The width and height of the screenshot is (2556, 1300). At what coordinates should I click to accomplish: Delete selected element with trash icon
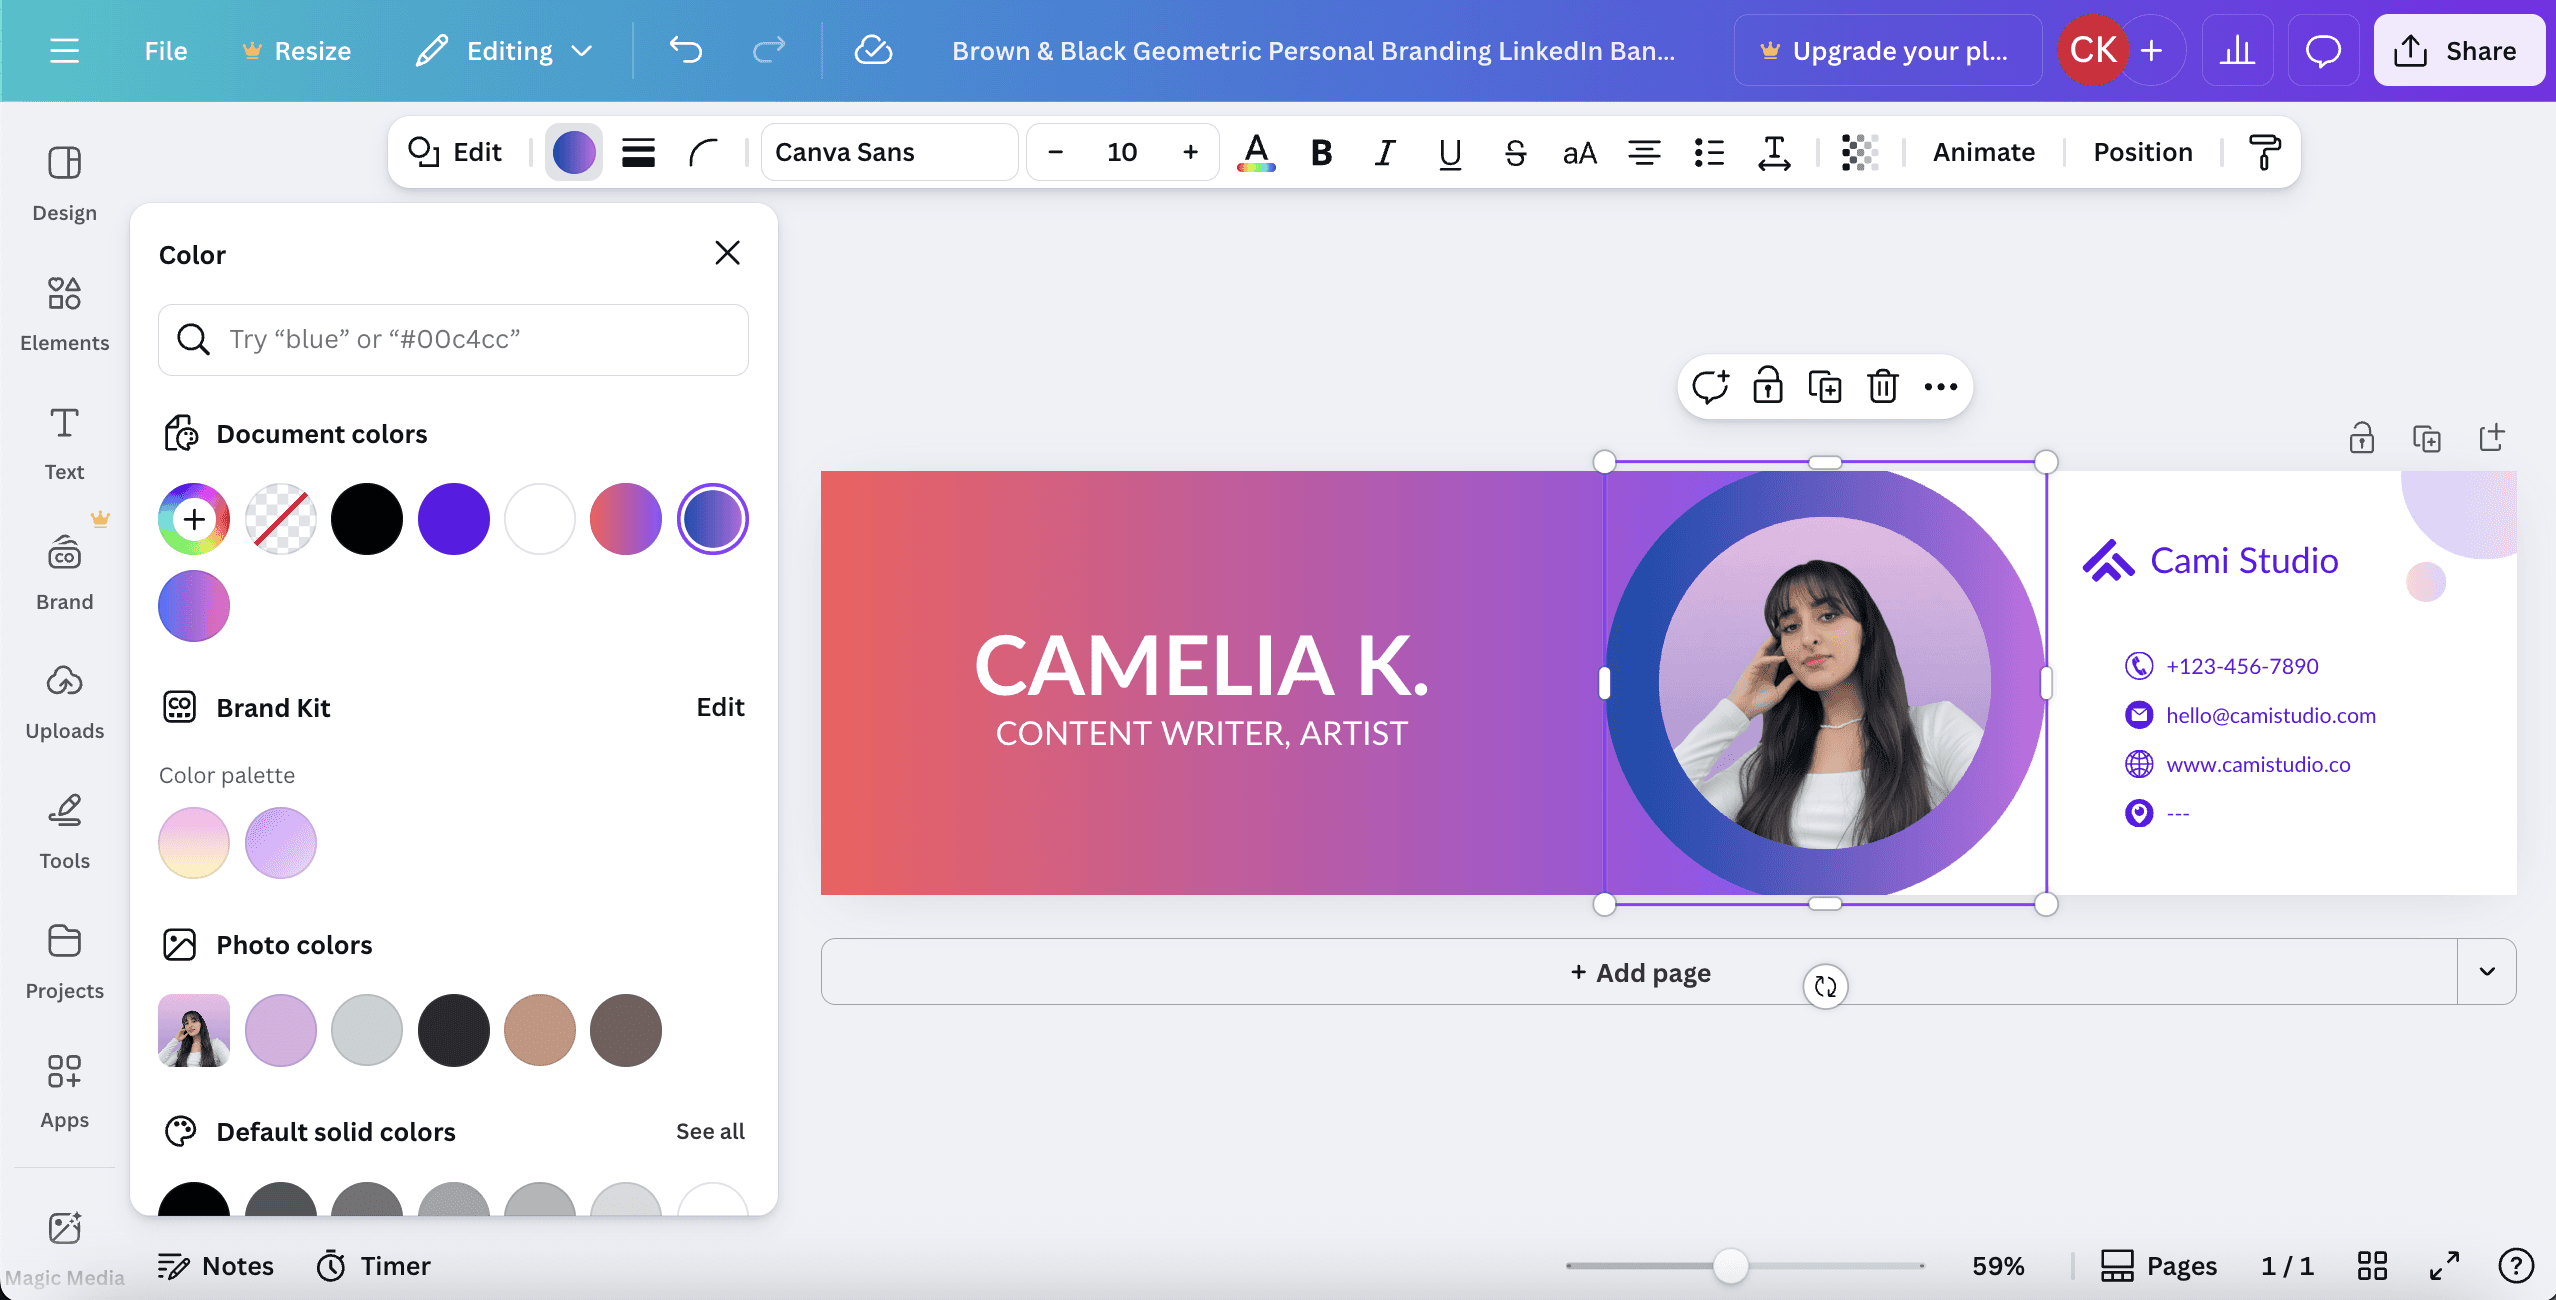click(1882, 387)
